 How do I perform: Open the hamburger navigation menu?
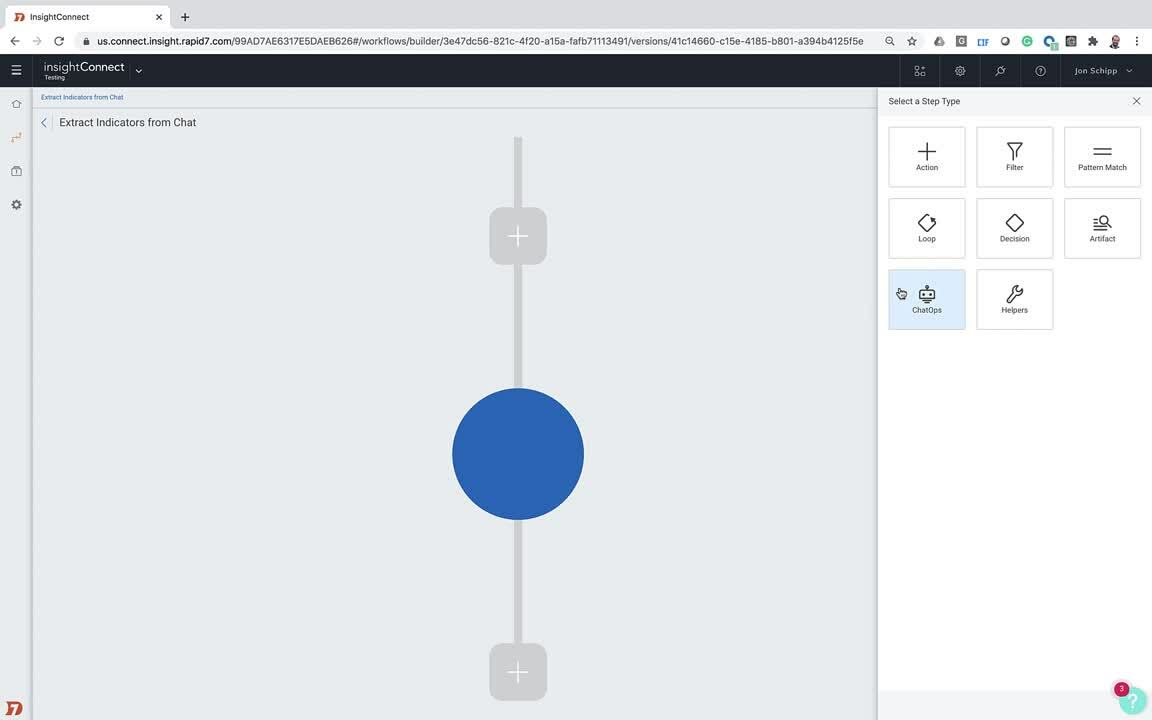point(16,70)
